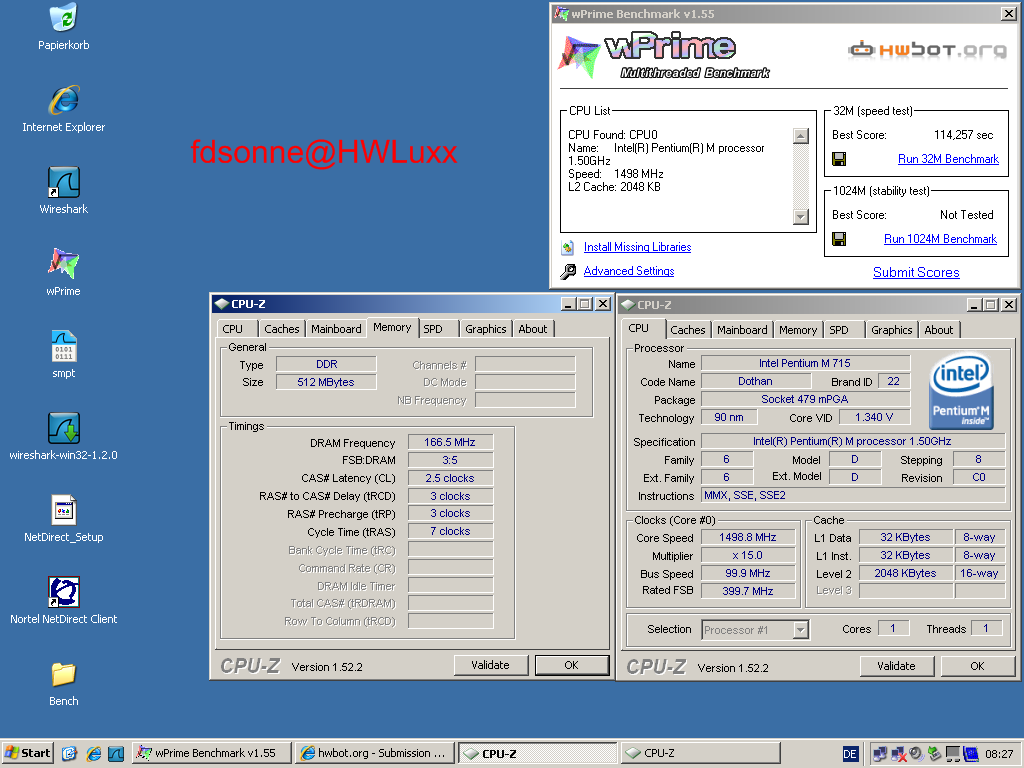The image size is (1024, 768).
Task: Open the Advanced Settings link
Action: [629, 271]
